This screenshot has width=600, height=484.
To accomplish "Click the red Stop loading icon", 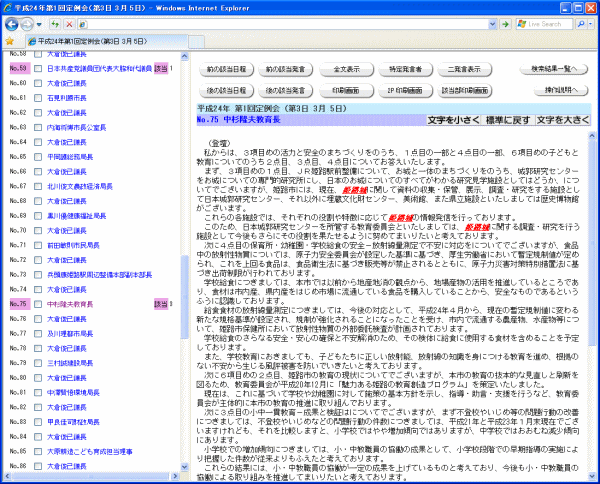I will tap(69, 24).
